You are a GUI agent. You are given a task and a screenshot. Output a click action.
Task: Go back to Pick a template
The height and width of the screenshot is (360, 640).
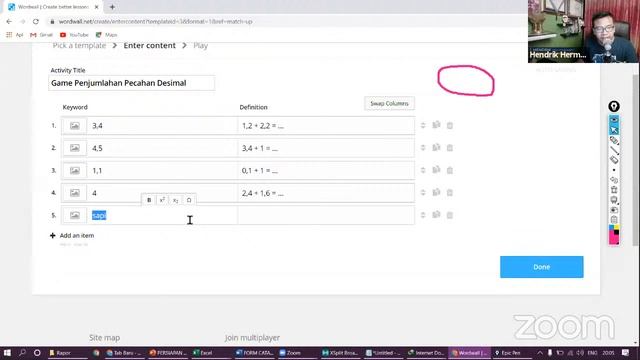click(79, 45)
